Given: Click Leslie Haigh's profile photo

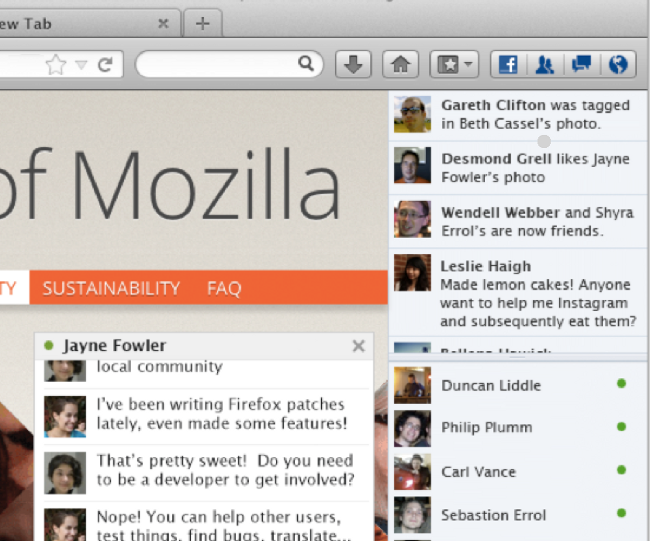Looking at the screenshot, I should (412, 272).
